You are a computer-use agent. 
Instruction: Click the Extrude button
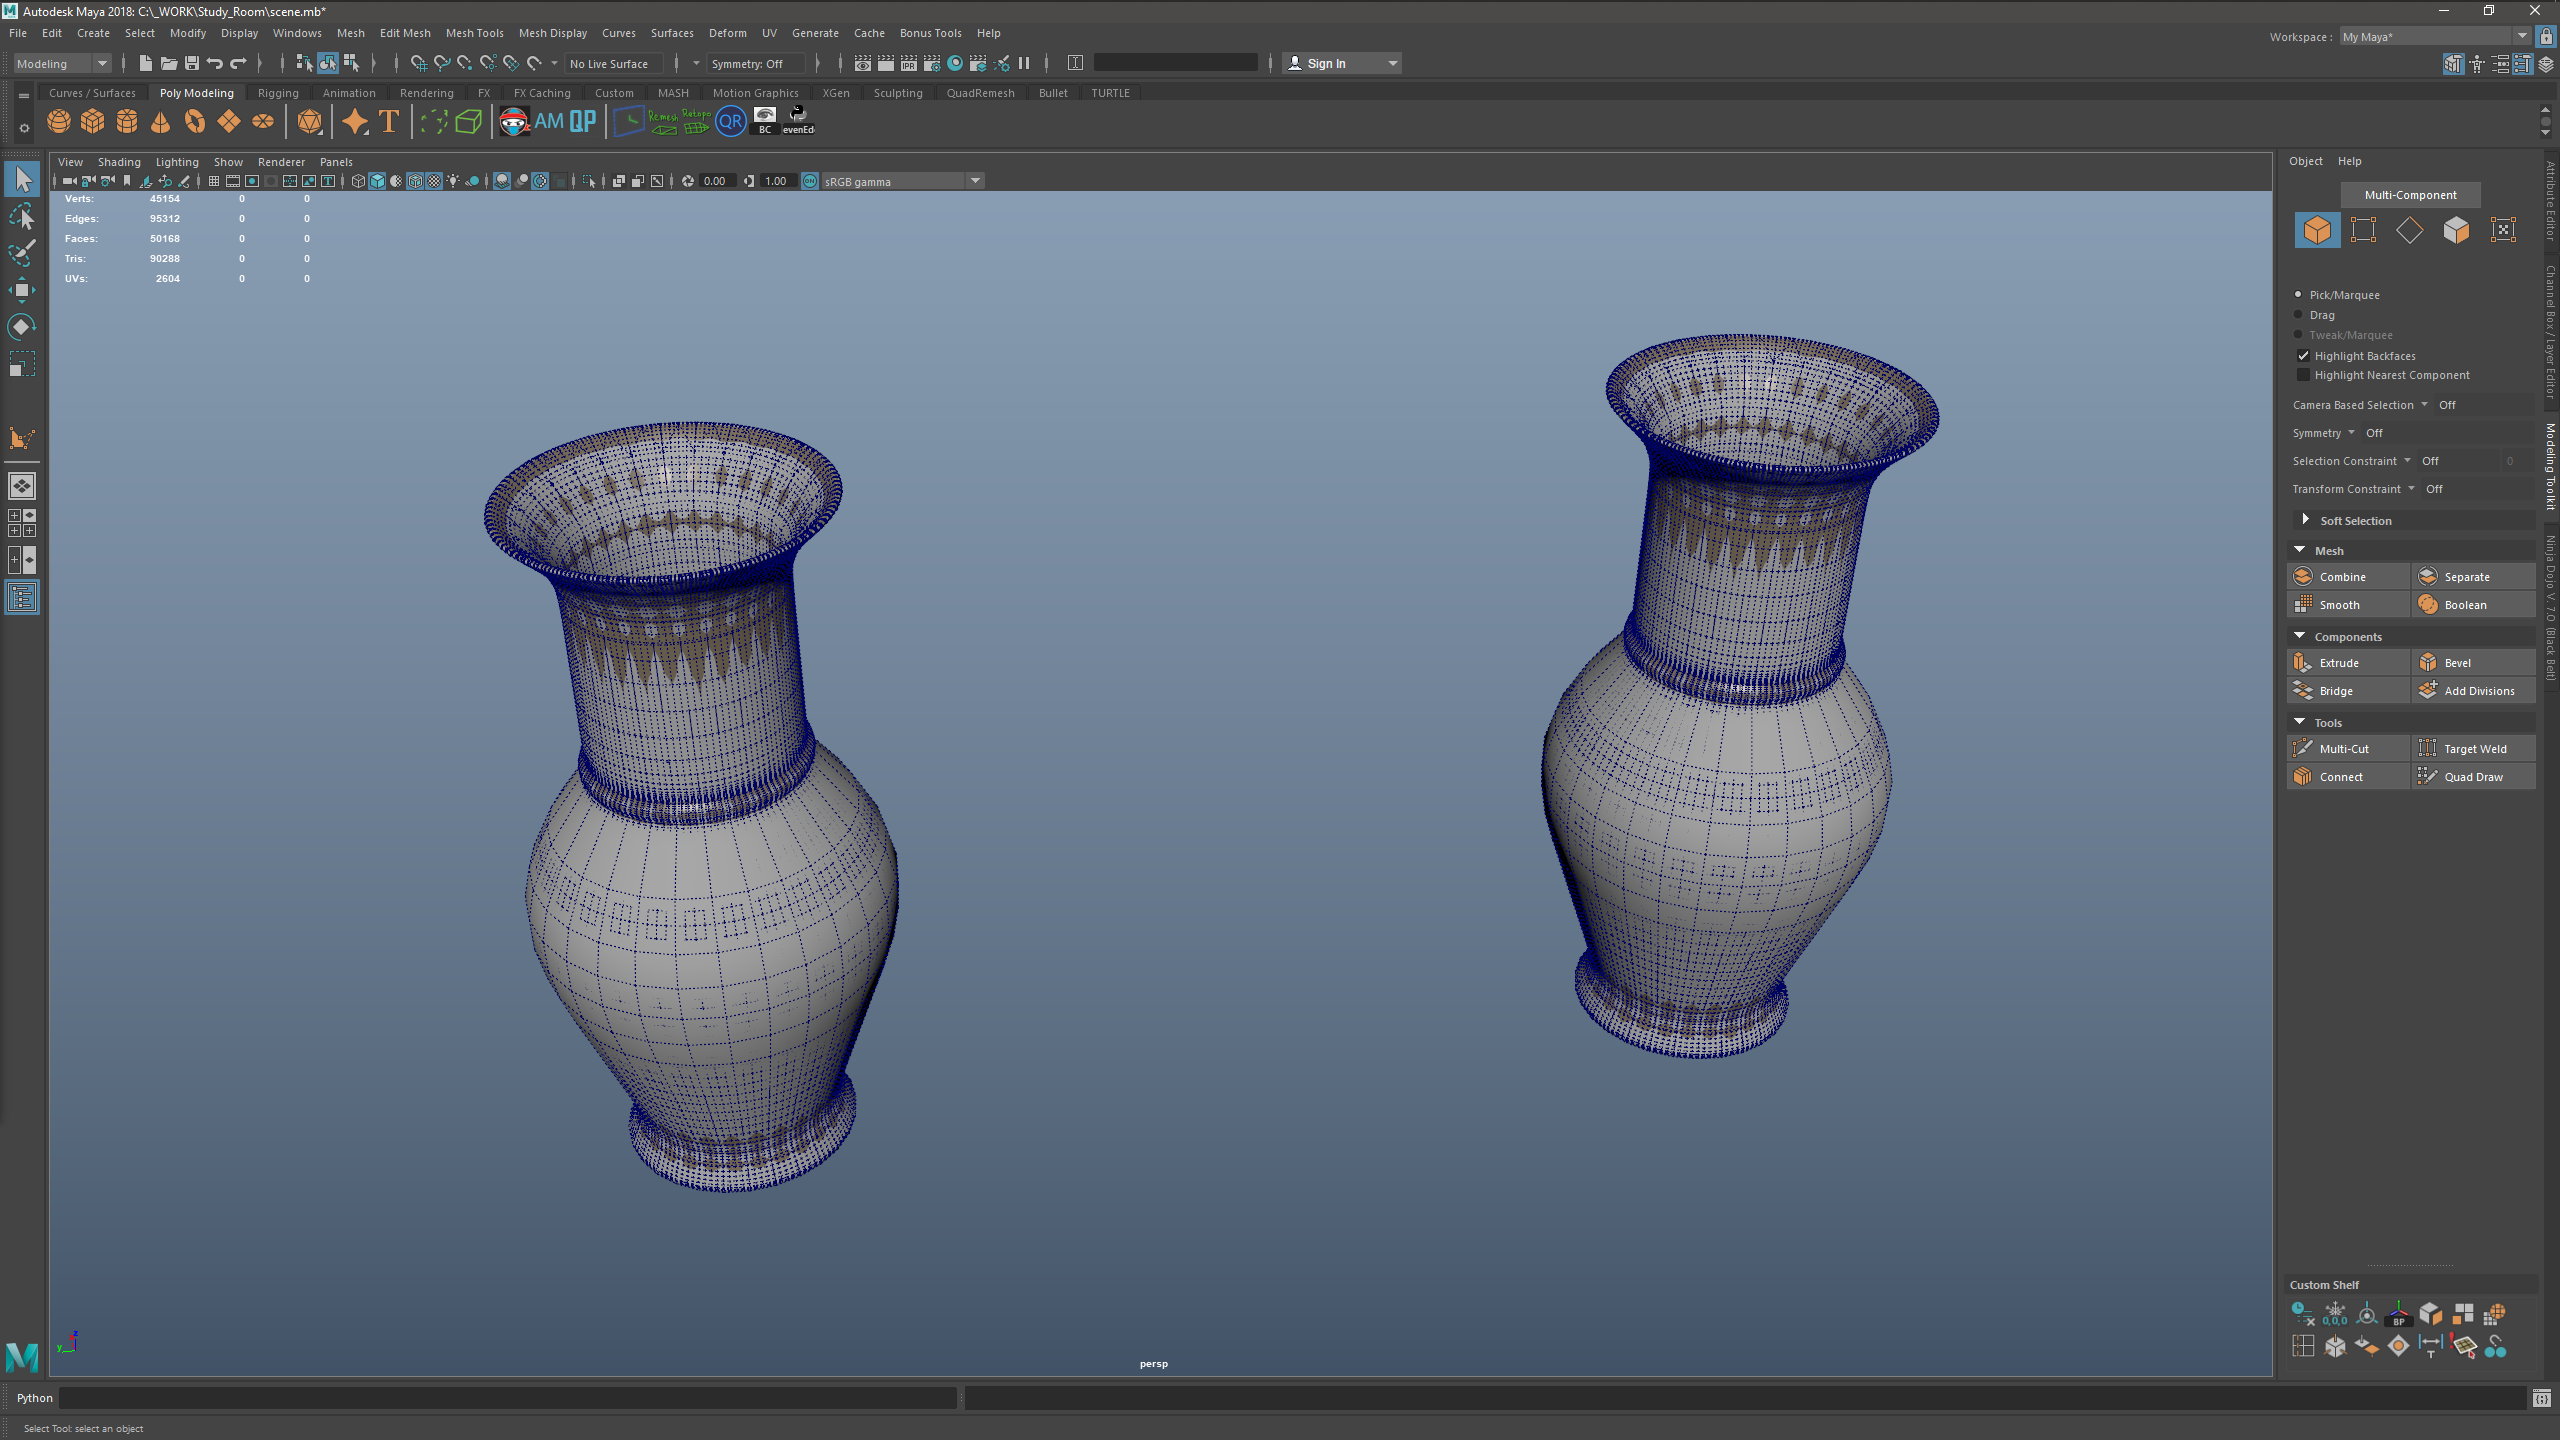tap(2348, 663)
